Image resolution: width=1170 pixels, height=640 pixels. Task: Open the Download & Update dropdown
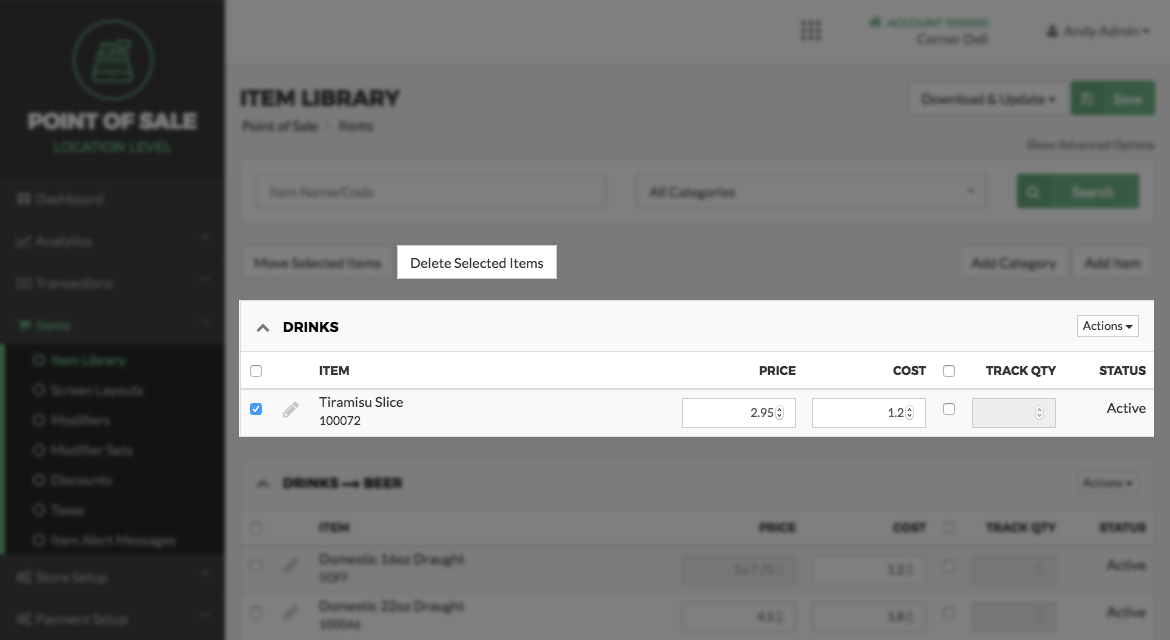(987, 100)
